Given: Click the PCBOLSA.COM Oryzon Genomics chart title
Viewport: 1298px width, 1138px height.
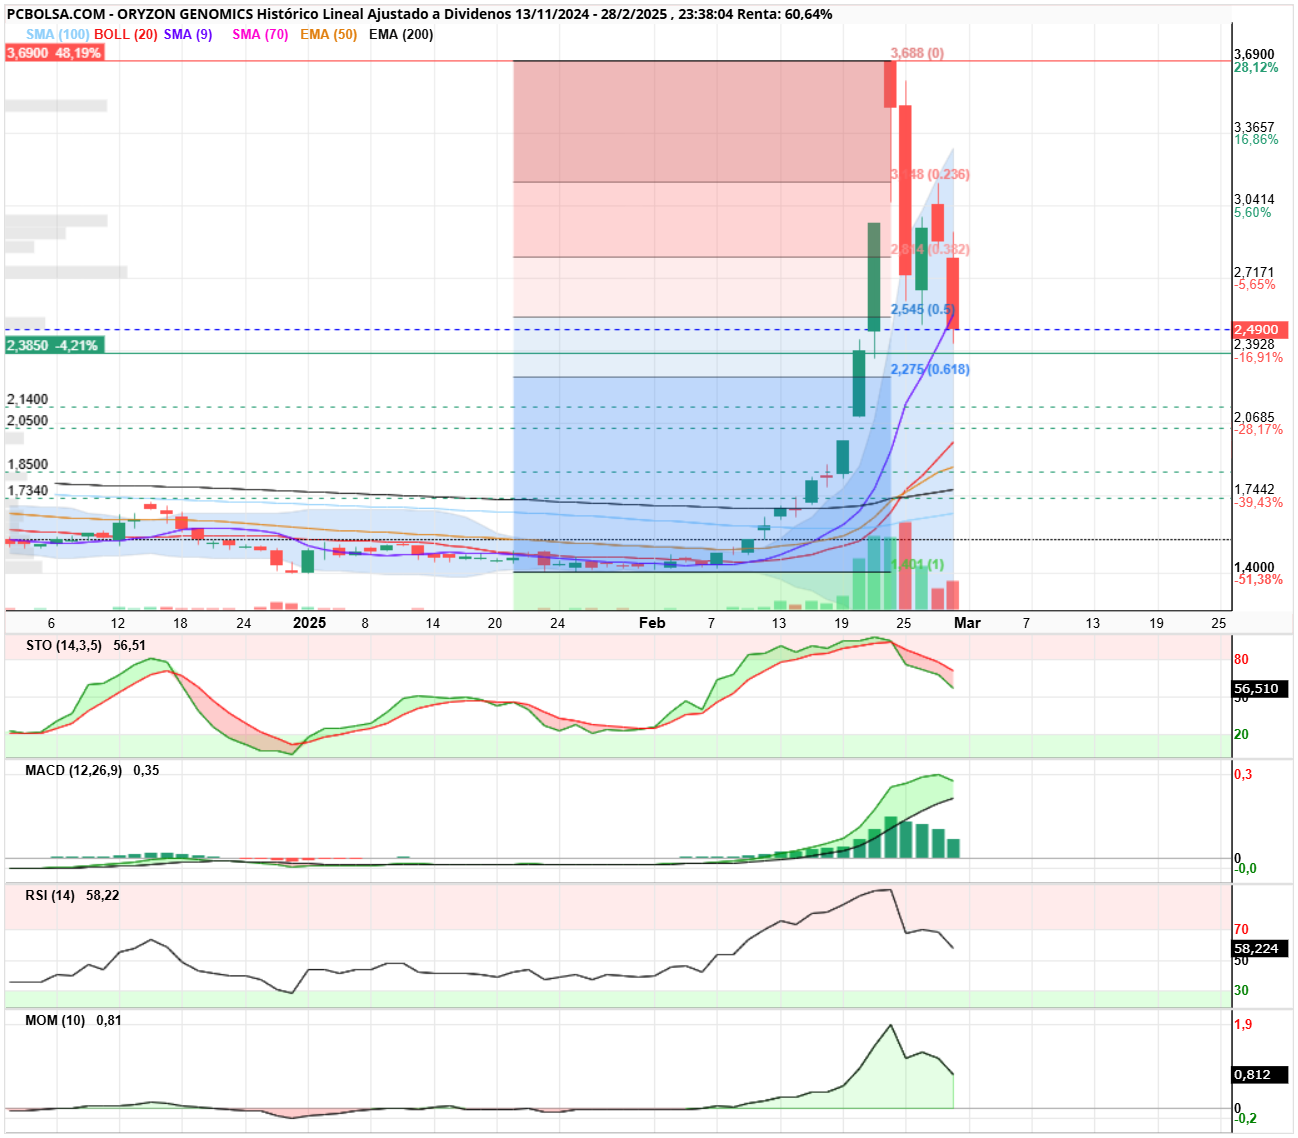Looking at the screenshot, I should click(x=419, y=14).
